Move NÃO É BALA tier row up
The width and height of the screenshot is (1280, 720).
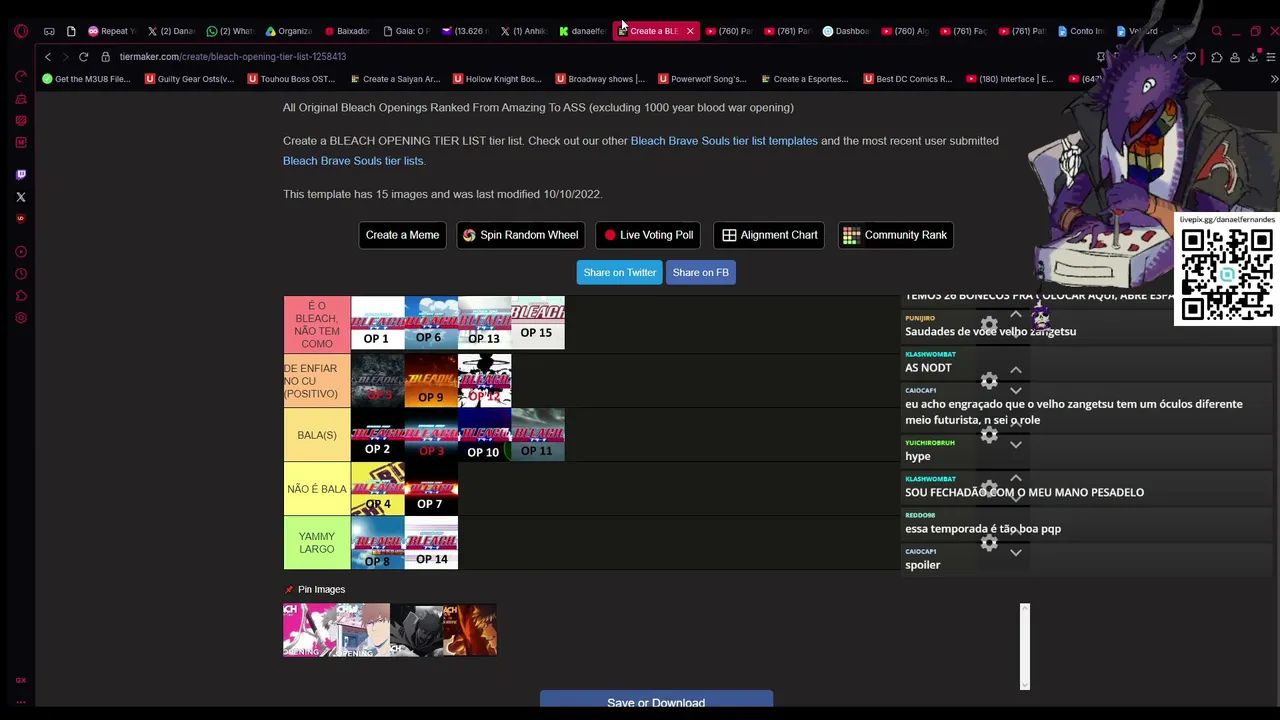coord(1016,479)
